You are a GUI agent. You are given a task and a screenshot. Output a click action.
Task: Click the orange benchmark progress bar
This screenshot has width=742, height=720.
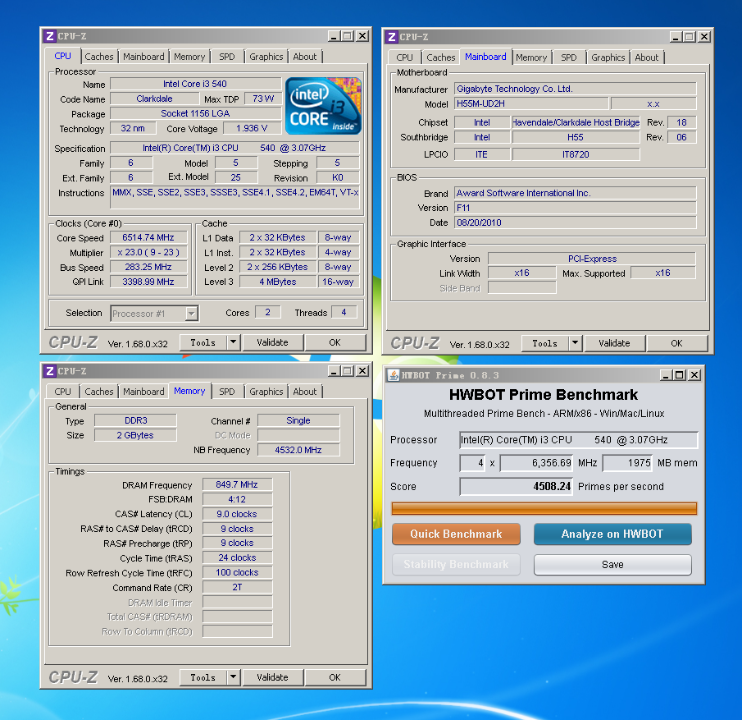[x=544, y=508]
